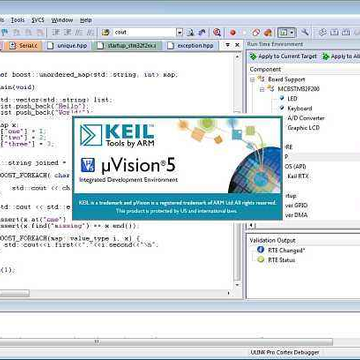The height and width of the screenshot is (360, 360).
Task: Click the Manage Run-Time Environment toolbar icon
Action: 322,32
